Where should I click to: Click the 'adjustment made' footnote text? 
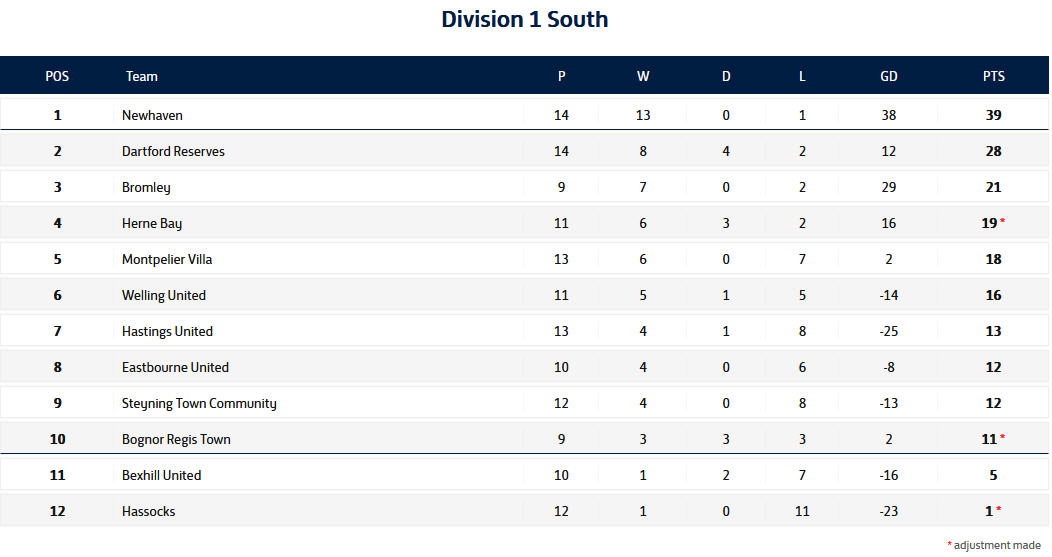click(996, 544)
